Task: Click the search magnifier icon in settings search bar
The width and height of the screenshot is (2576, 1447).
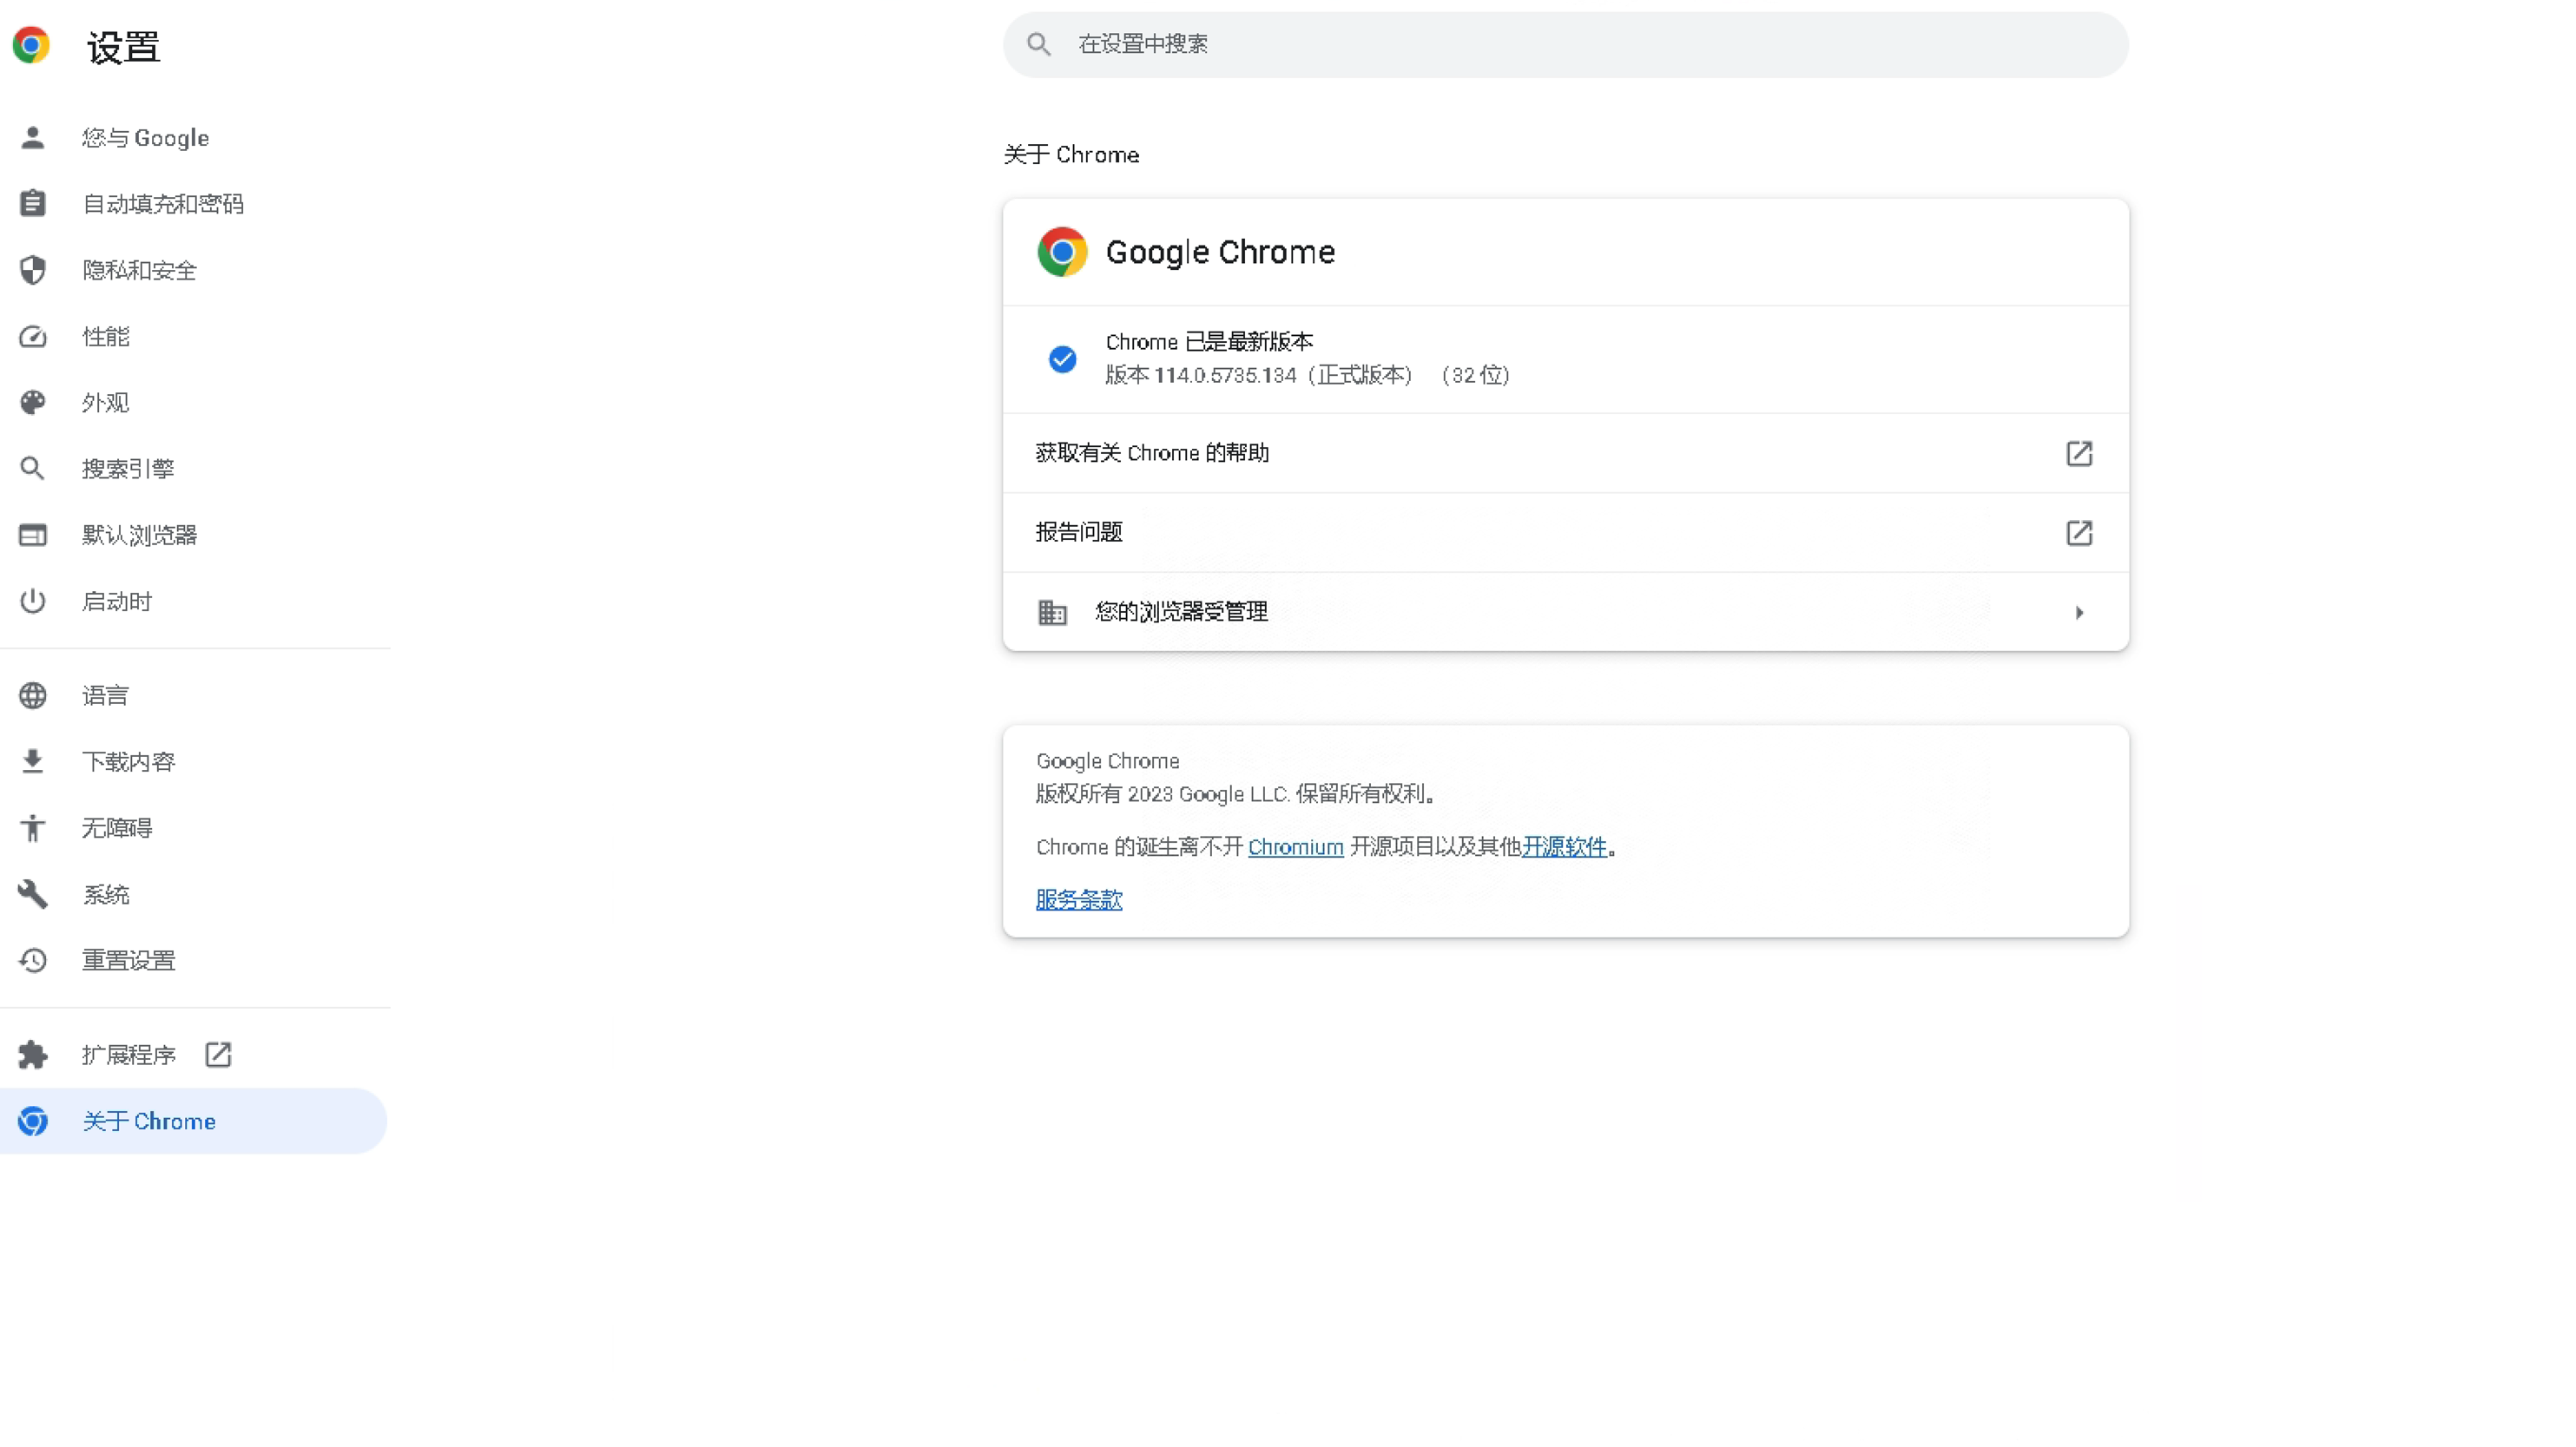Action: 1039,44
